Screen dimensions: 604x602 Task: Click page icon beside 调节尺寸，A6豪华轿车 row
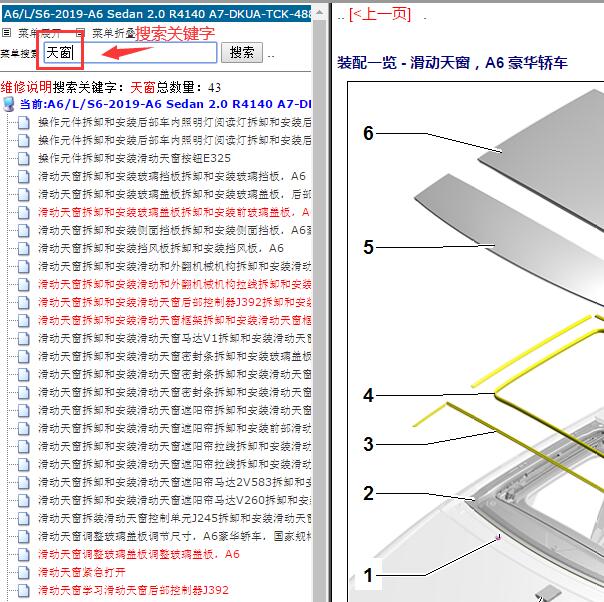(23, 536)
